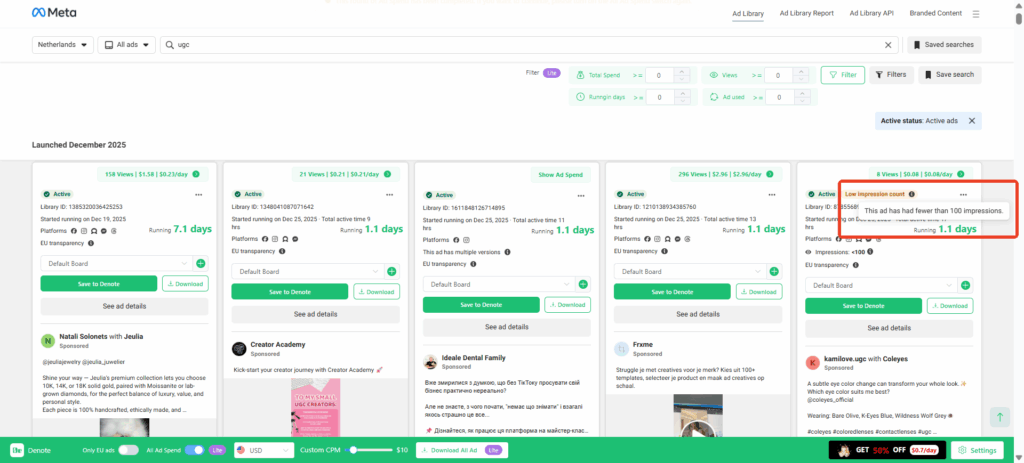Open the Netherlands country dropdown
The height and width of the screenshot is (463, 1024).
62,45
